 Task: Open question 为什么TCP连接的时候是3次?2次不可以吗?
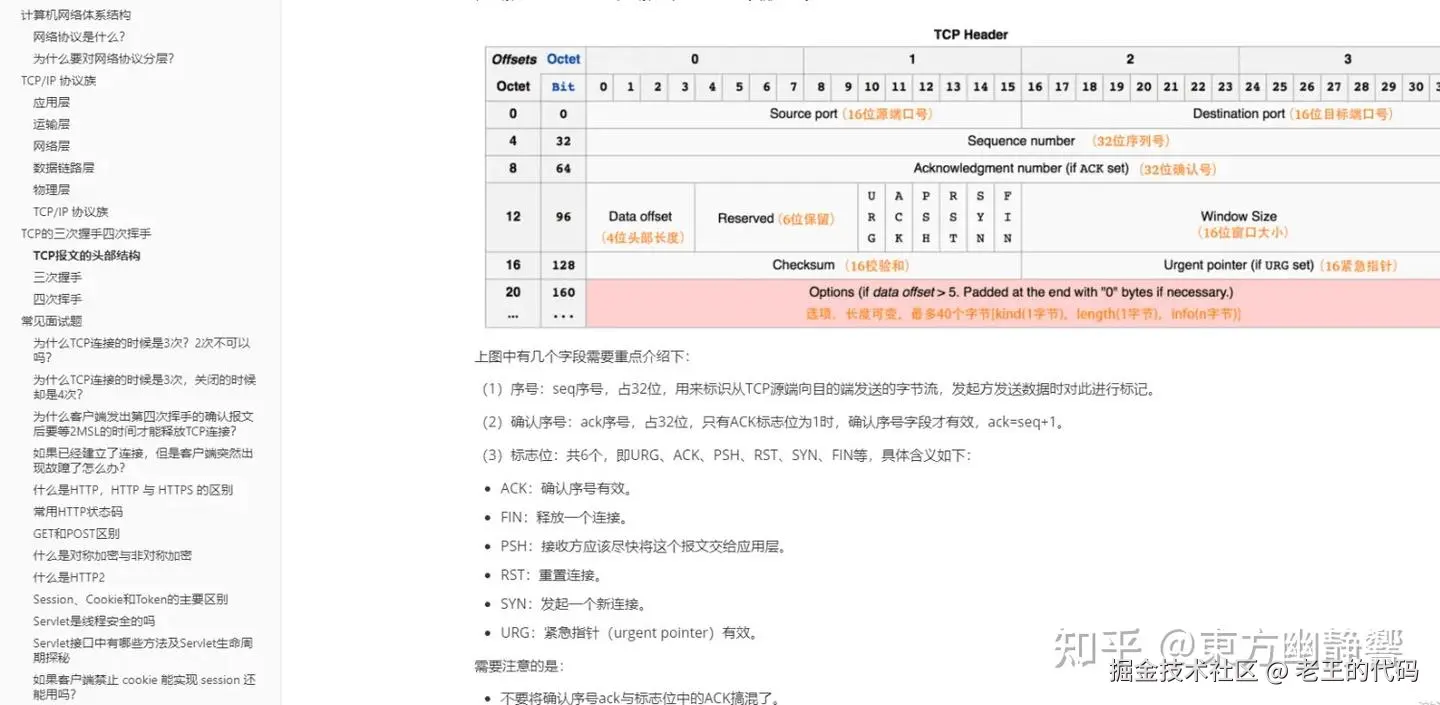click(141, 350)
